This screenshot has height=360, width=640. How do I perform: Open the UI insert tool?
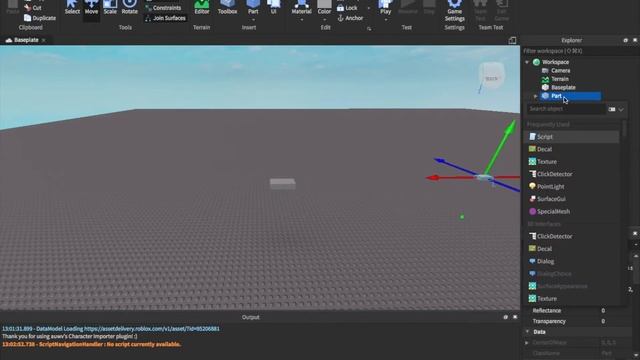pos(273,7)
